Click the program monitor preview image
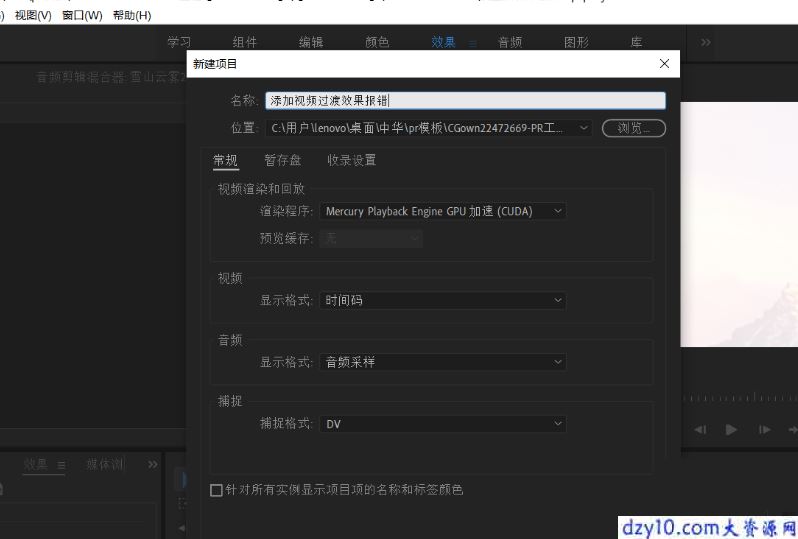 pyautogui.click(x=739, y=224)
